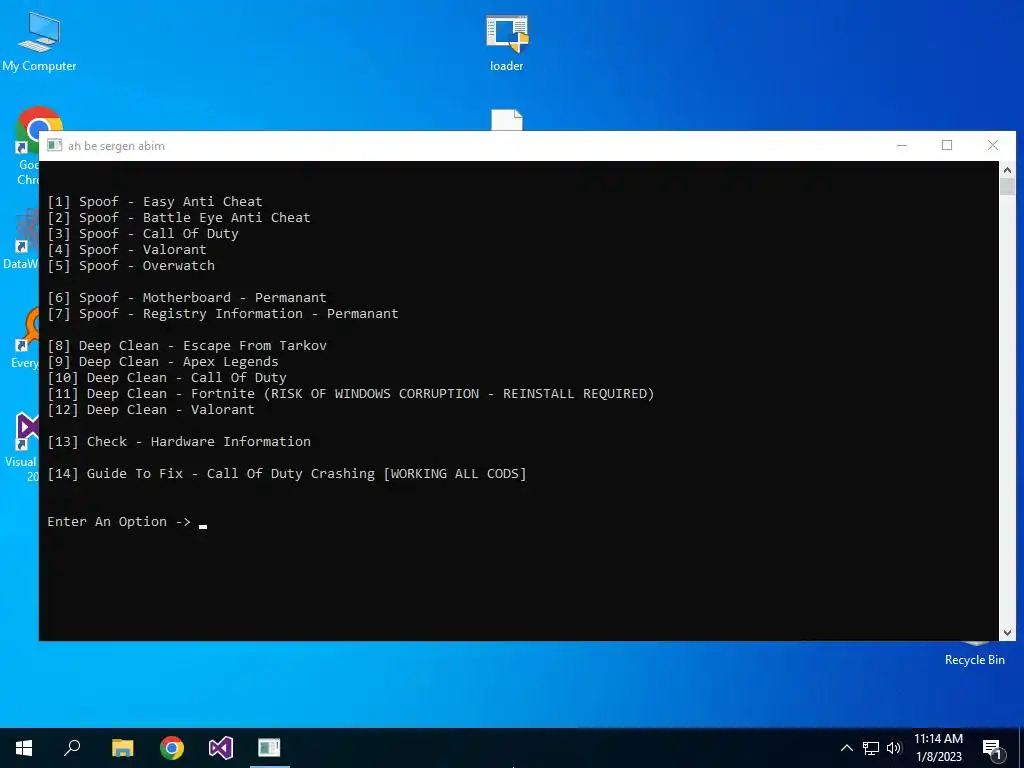The height and width of the screenshot is (768, 1024).
Task: Open the volume speaker tray icon
Action: pos(894,748)
